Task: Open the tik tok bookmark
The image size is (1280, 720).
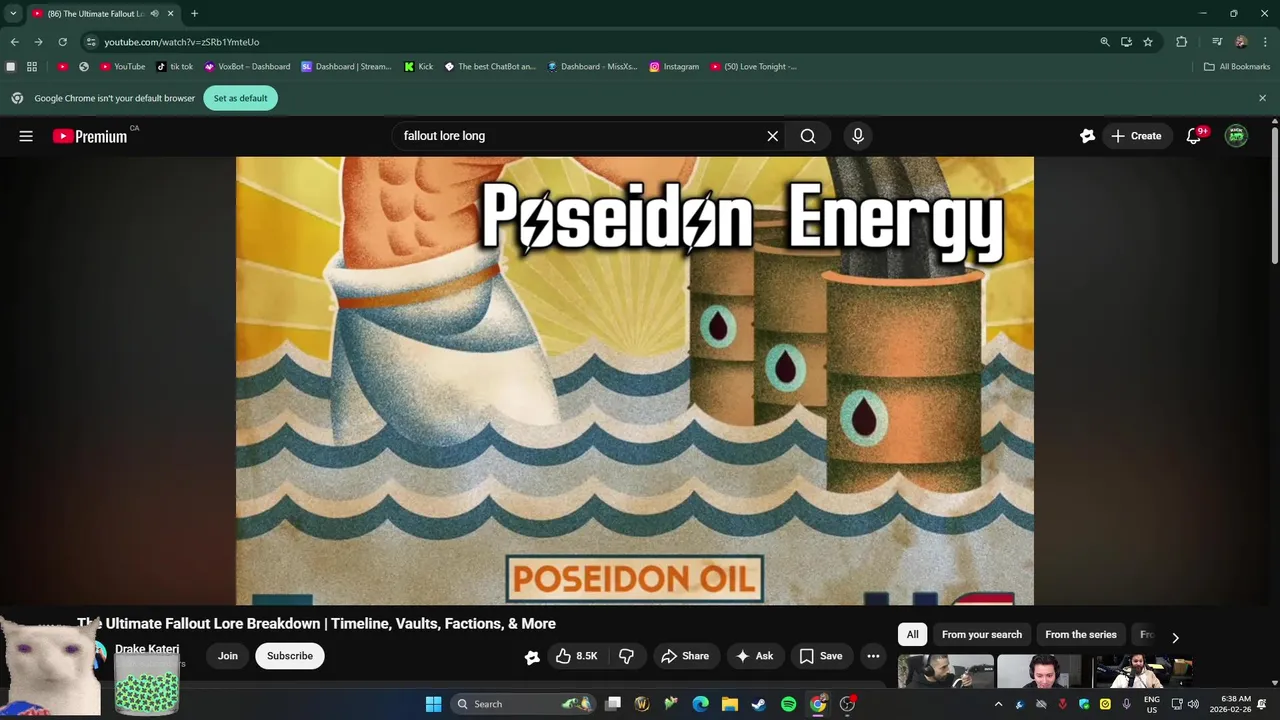Action: (175, 67)
